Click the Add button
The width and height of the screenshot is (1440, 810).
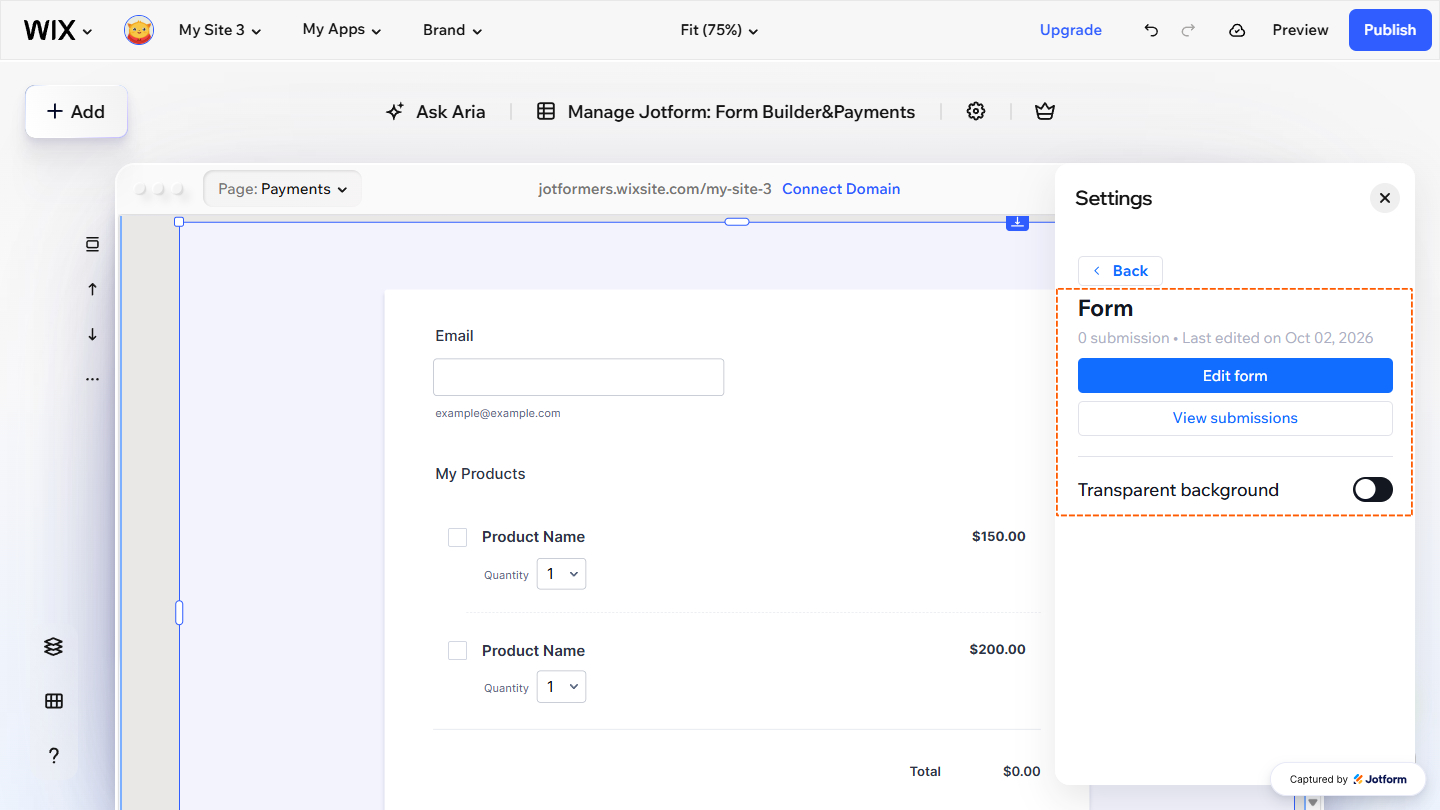click(x=76, y=112)
